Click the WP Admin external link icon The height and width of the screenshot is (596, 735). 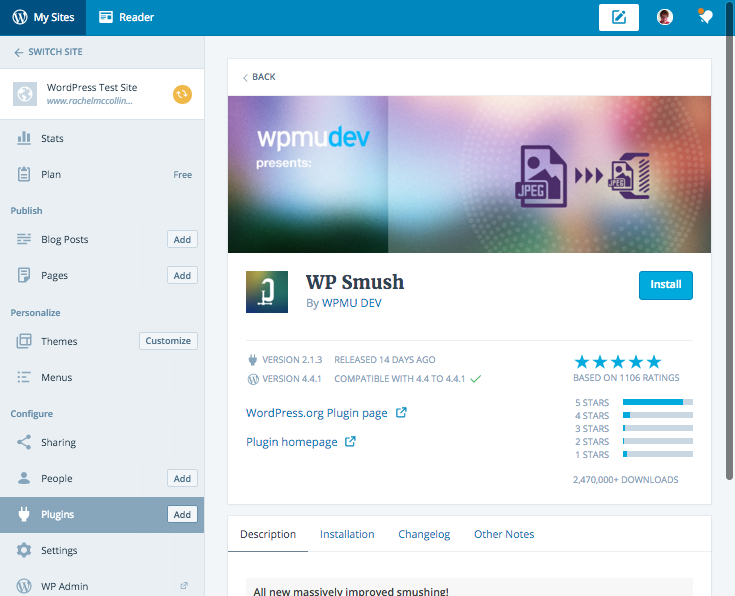click(x=184, y=586)
